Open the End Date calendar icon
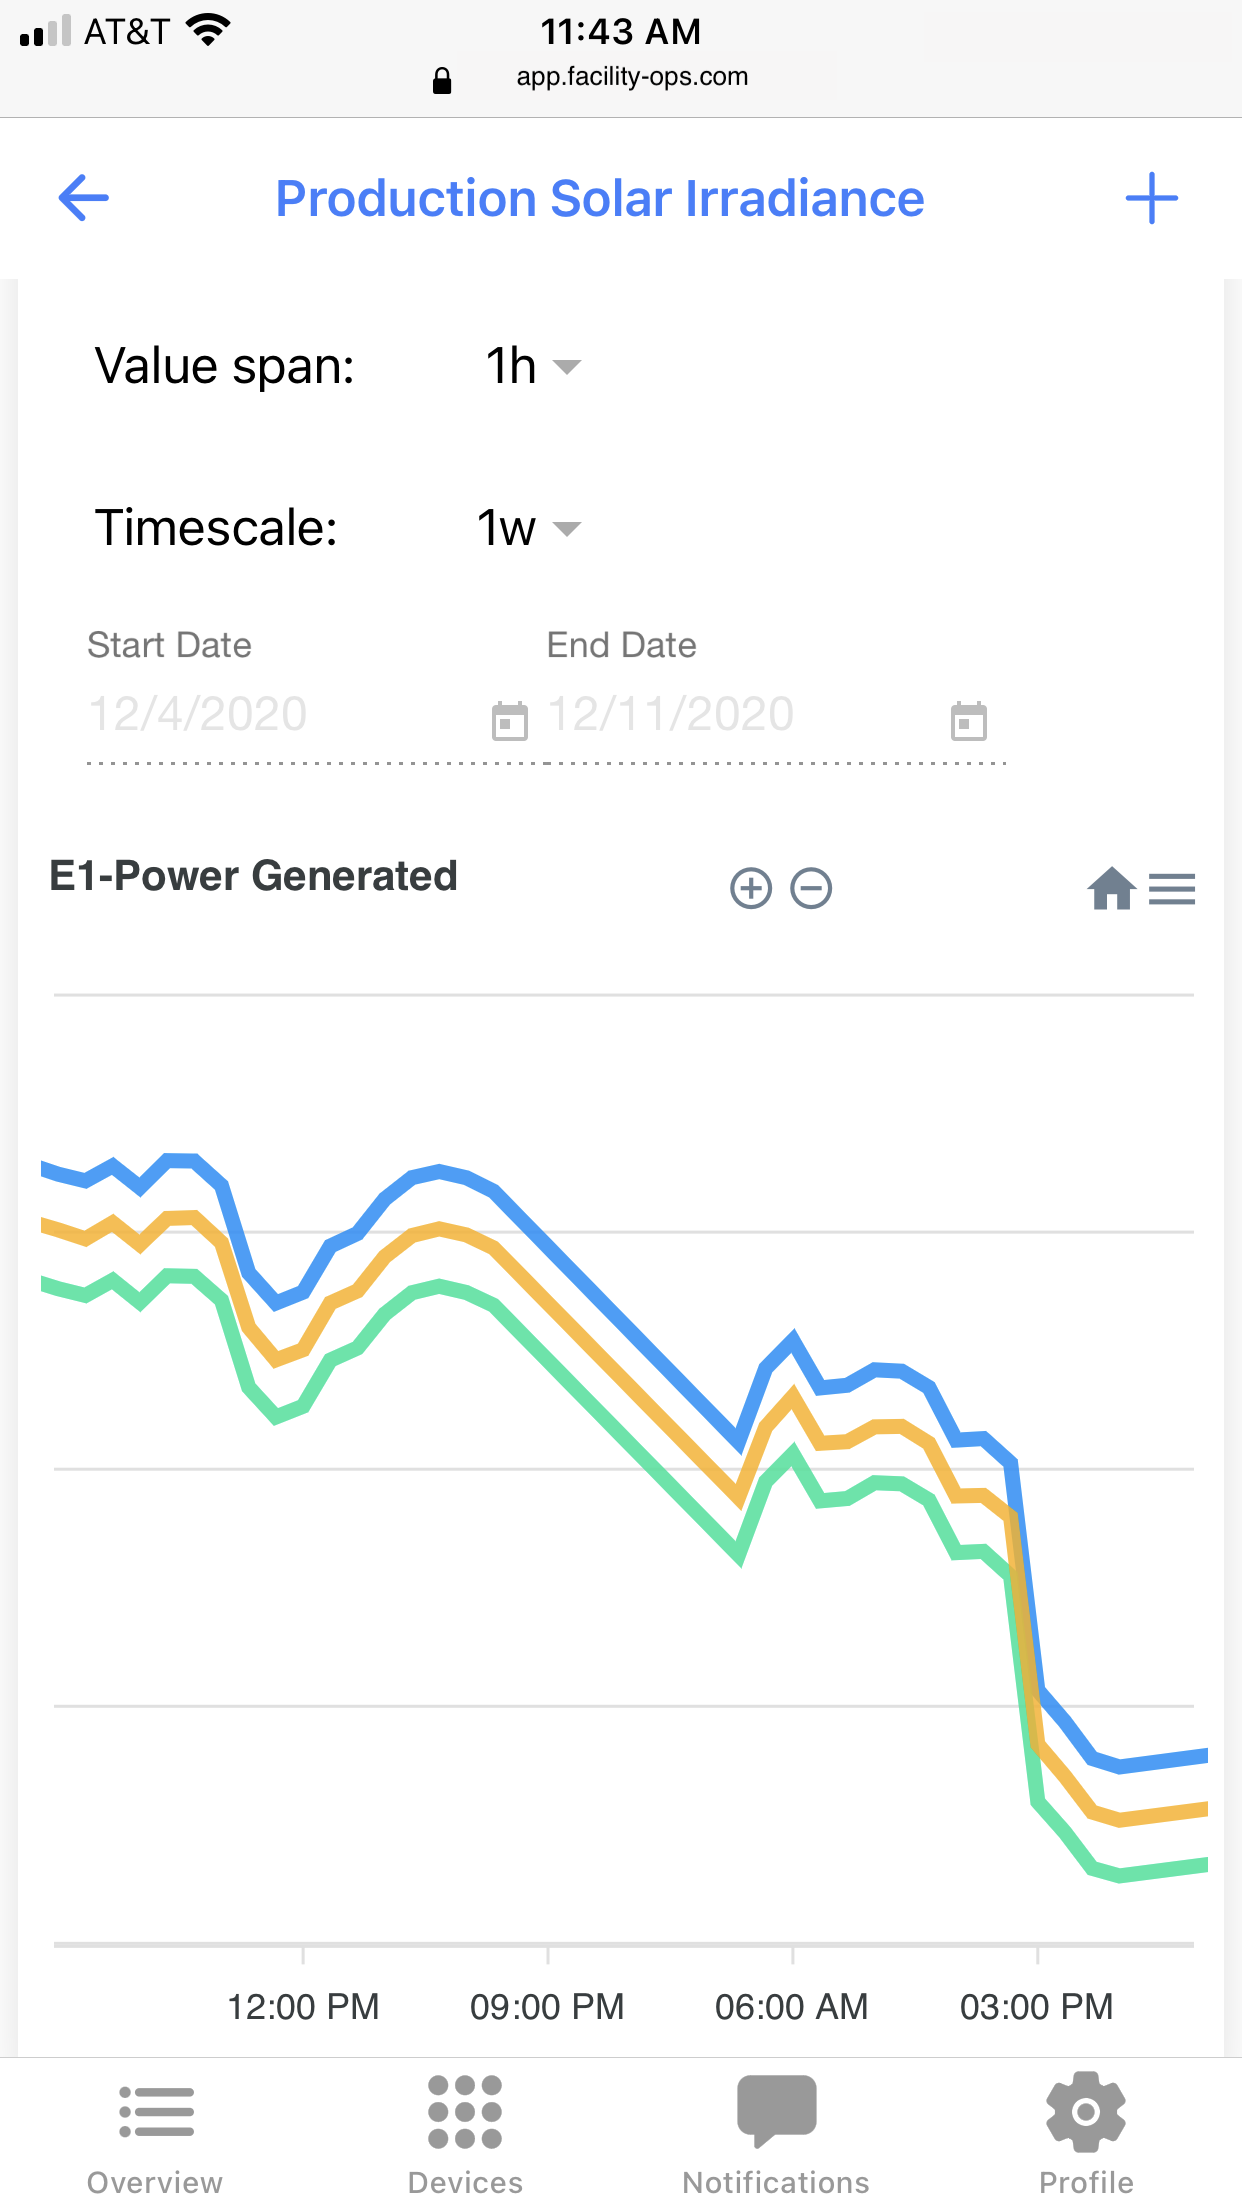The width and height of the screenshot is (1242, 2208). pyautogui.click(x=968, y=721)
